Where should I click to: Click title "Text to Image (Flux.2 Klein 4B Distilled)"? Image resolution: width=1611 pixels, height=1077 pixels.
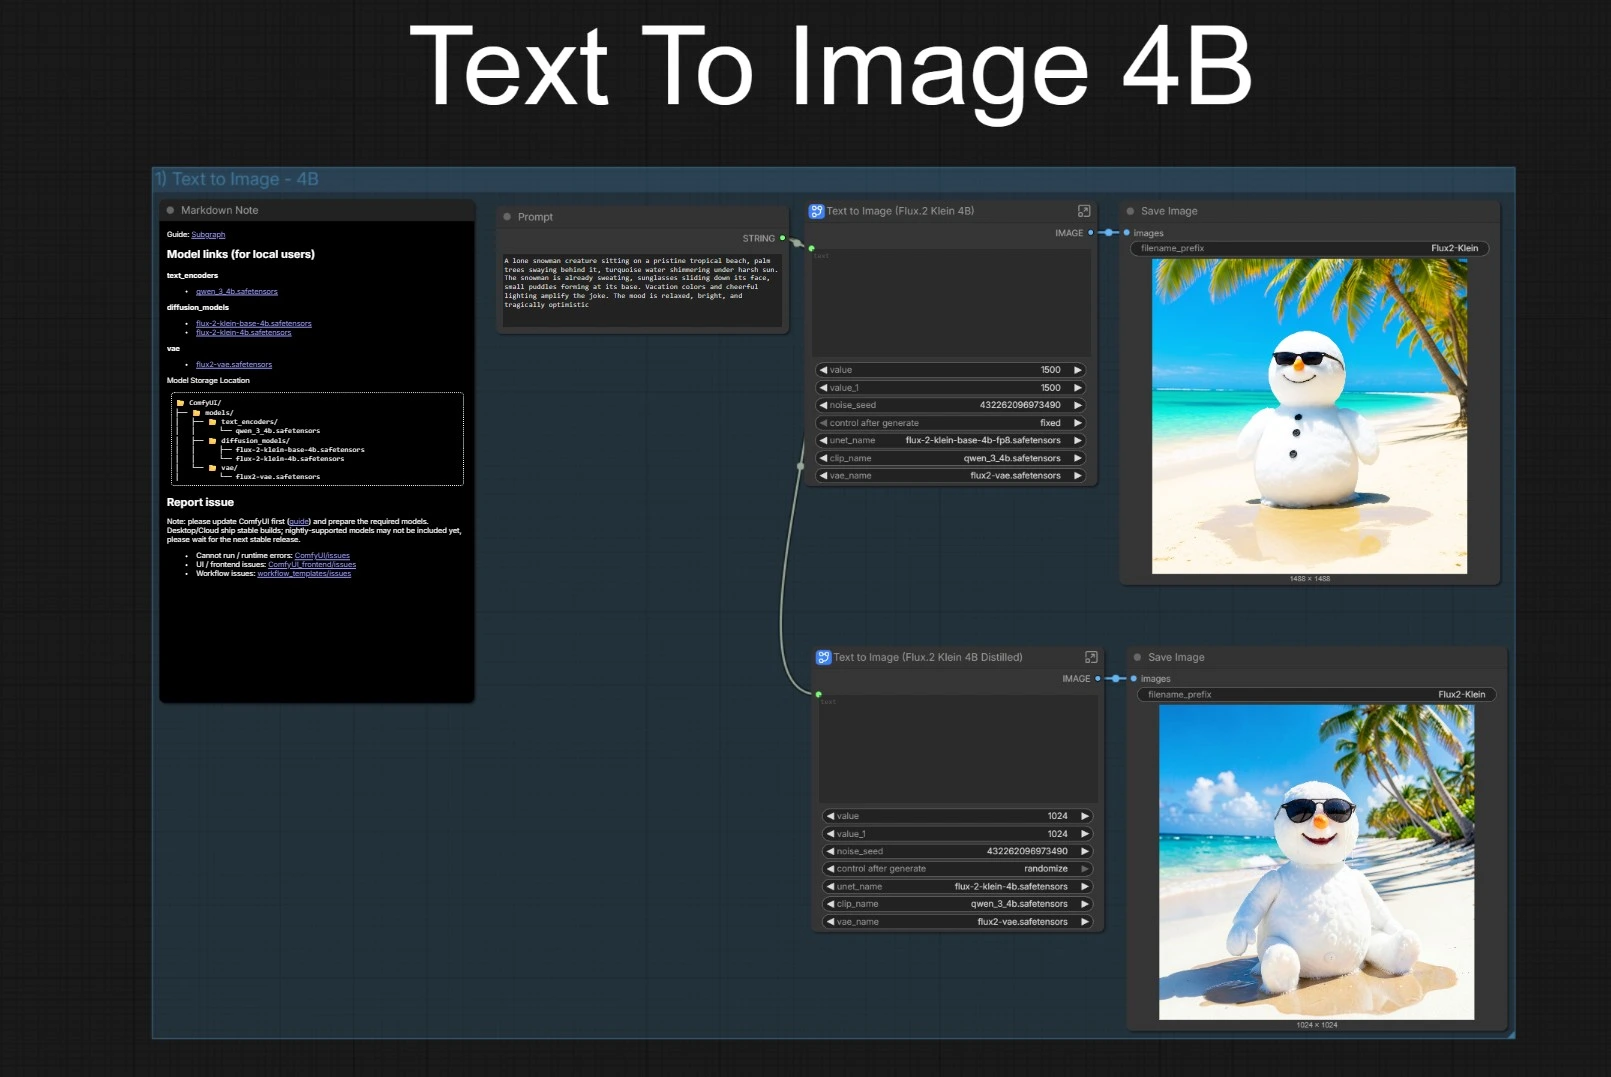pos(927,657)
